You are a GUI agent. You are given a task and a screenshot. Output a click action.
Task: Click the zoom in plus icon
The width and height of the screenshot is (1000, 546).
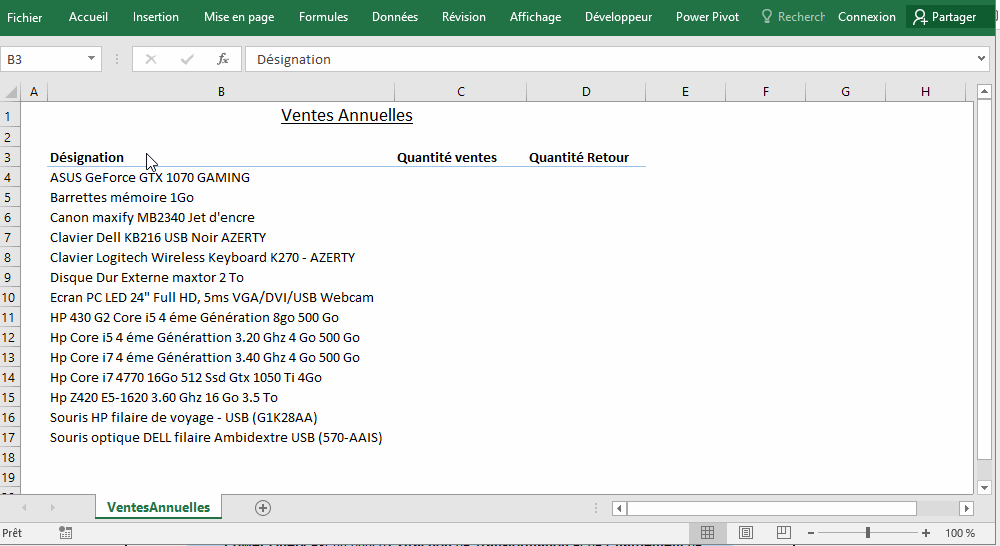(x=925, y=533)
